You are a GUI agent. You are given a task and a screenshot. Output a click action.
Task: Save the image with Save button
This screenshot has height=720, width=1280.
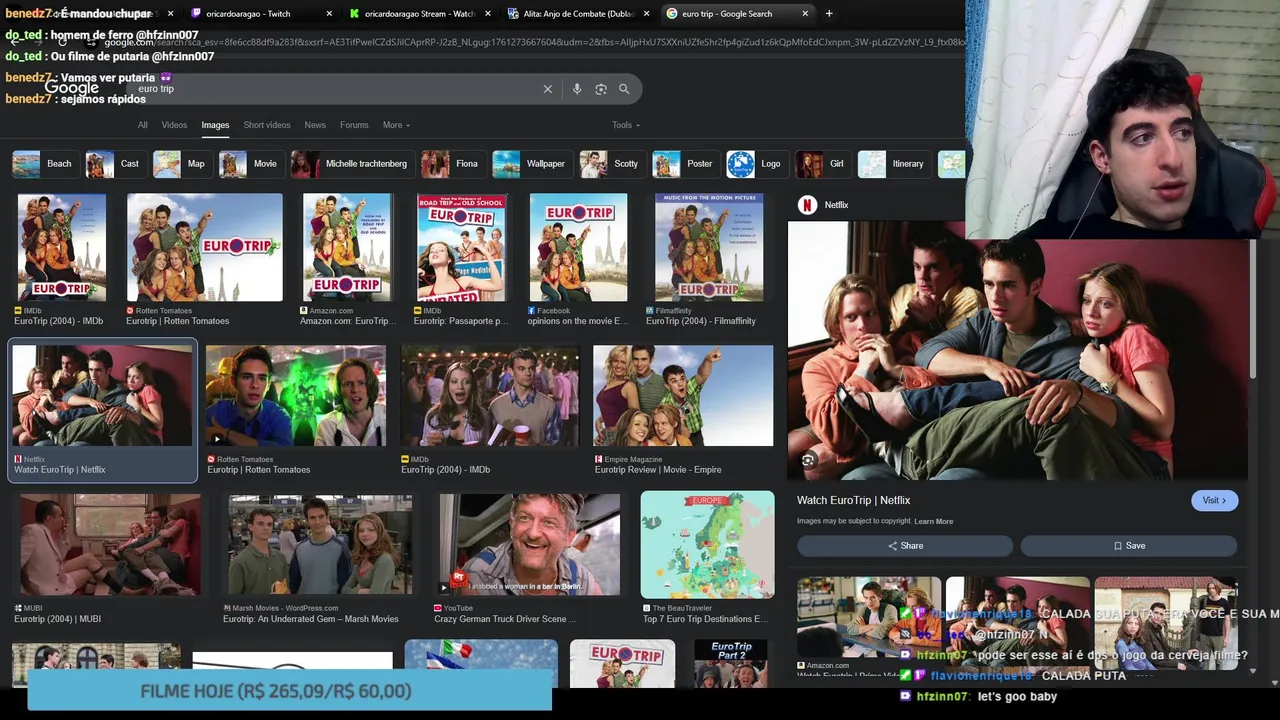coord(1129,546)
